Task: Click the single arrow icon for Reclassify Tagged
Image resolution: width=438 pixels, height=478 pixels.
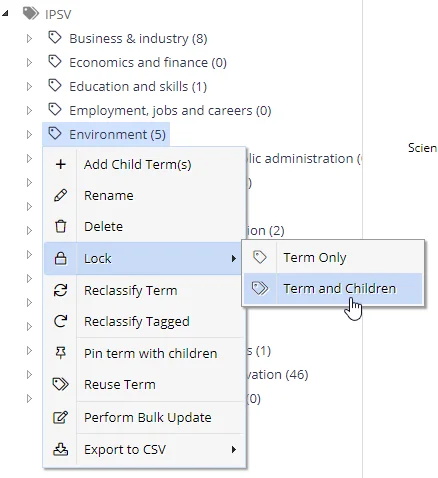Action: [x=61, y=321]
